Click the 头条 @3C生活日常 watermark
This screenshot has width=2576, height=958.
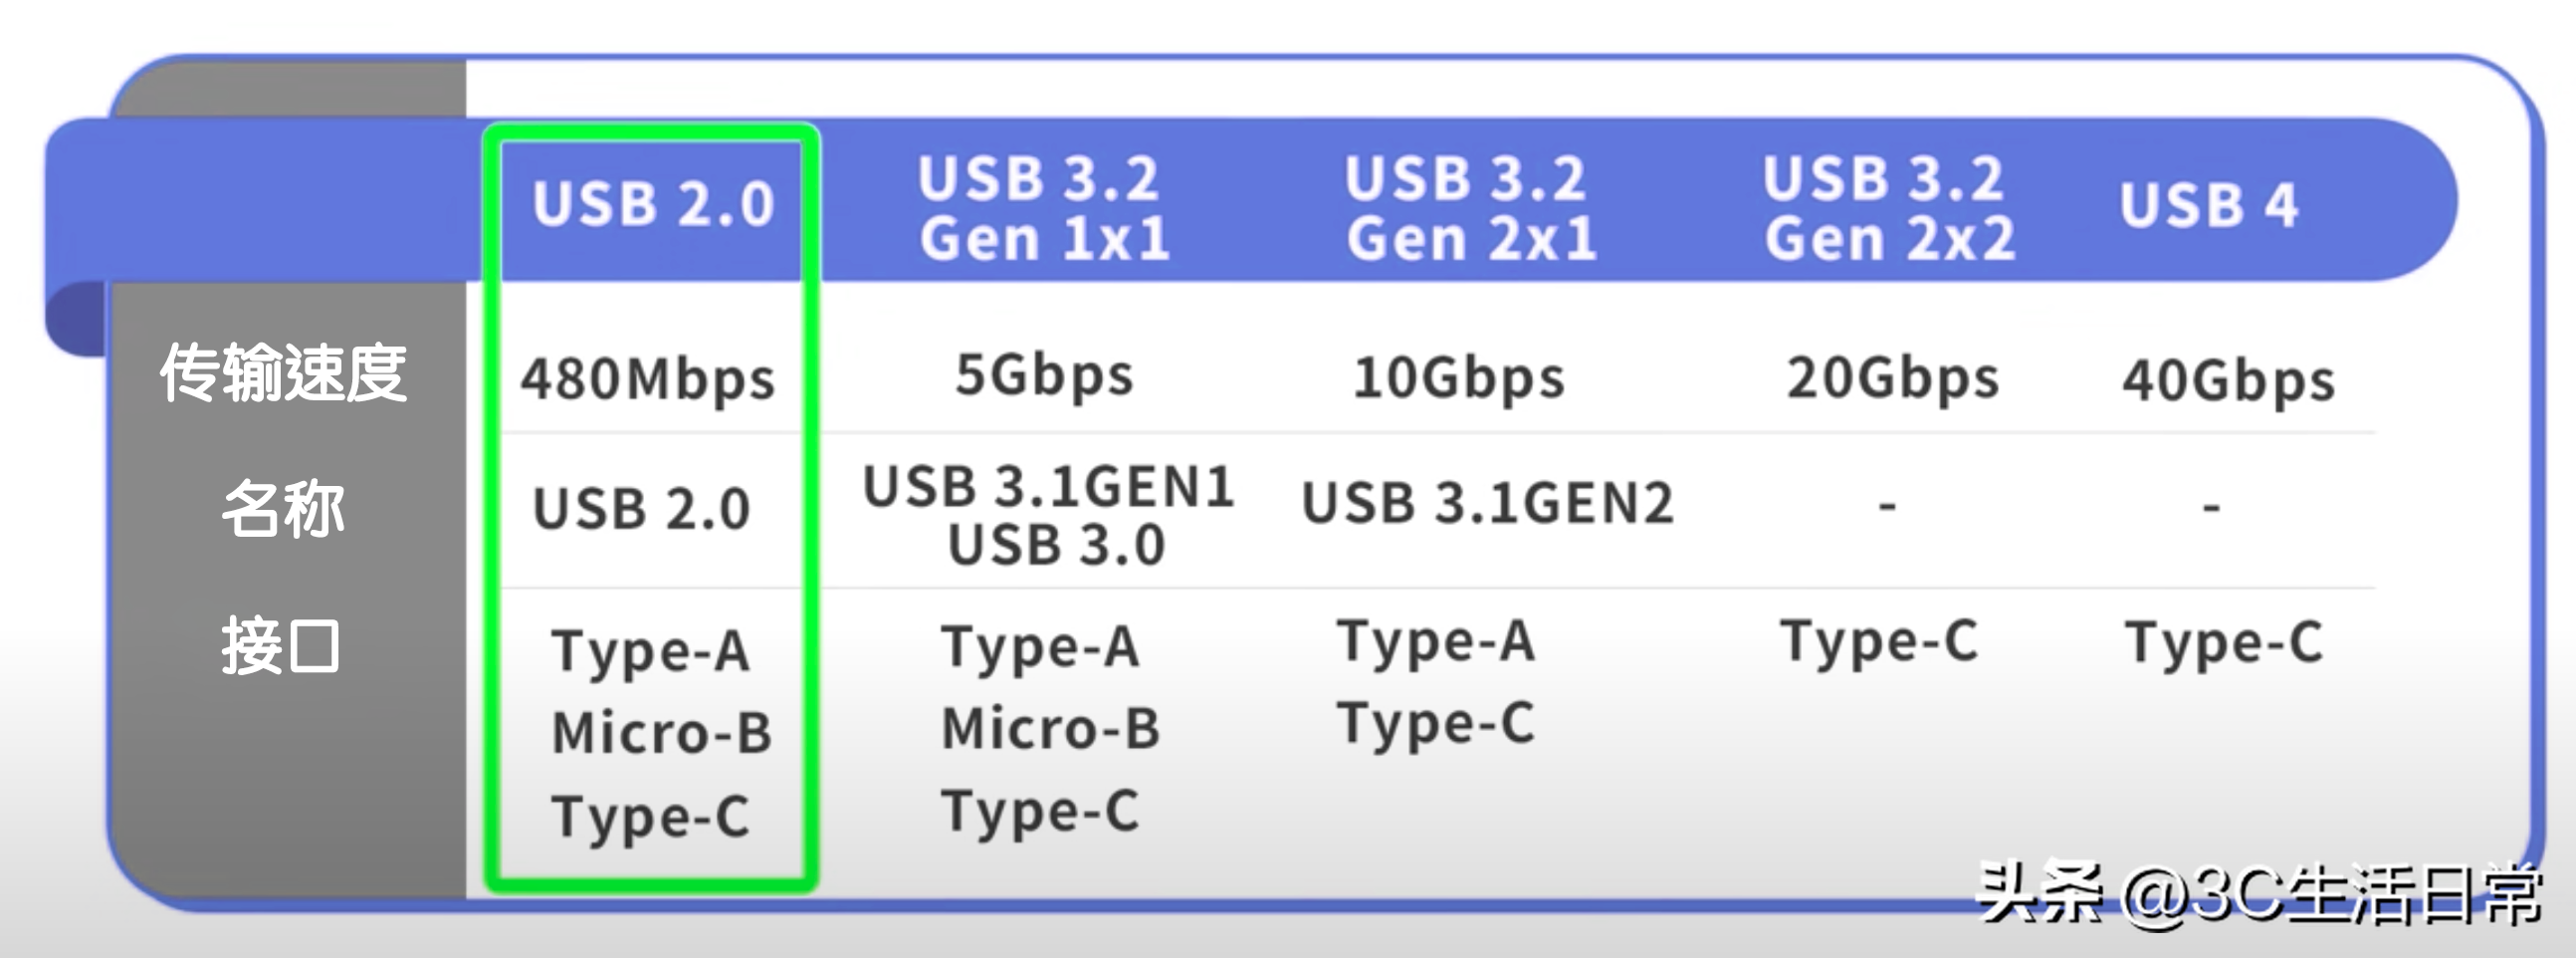(2260, 893)
